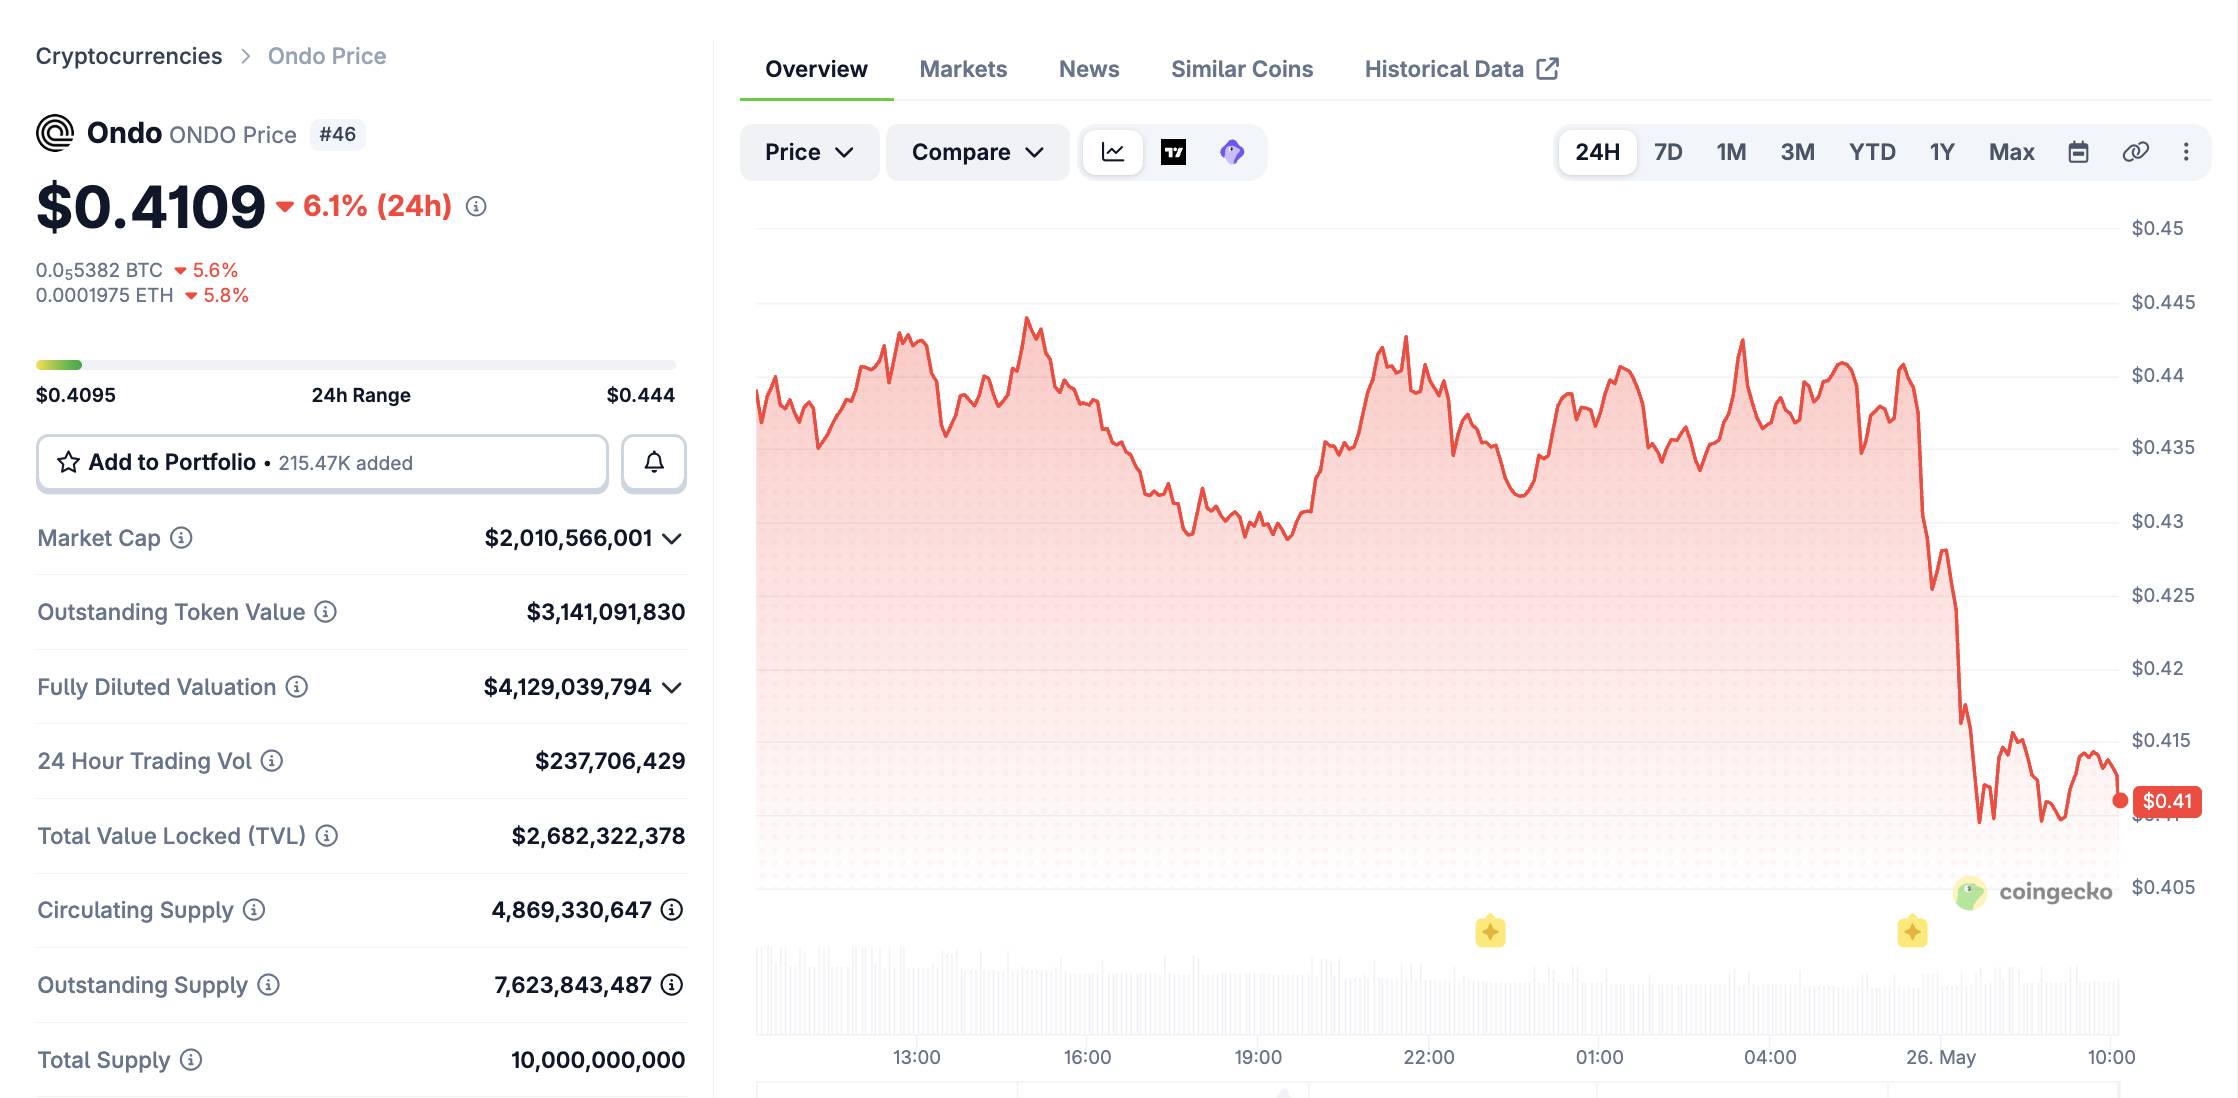Viewport: 2238px width, 1098px height.
Task: Click Add to Portfolio button
Action: point(322,462)
